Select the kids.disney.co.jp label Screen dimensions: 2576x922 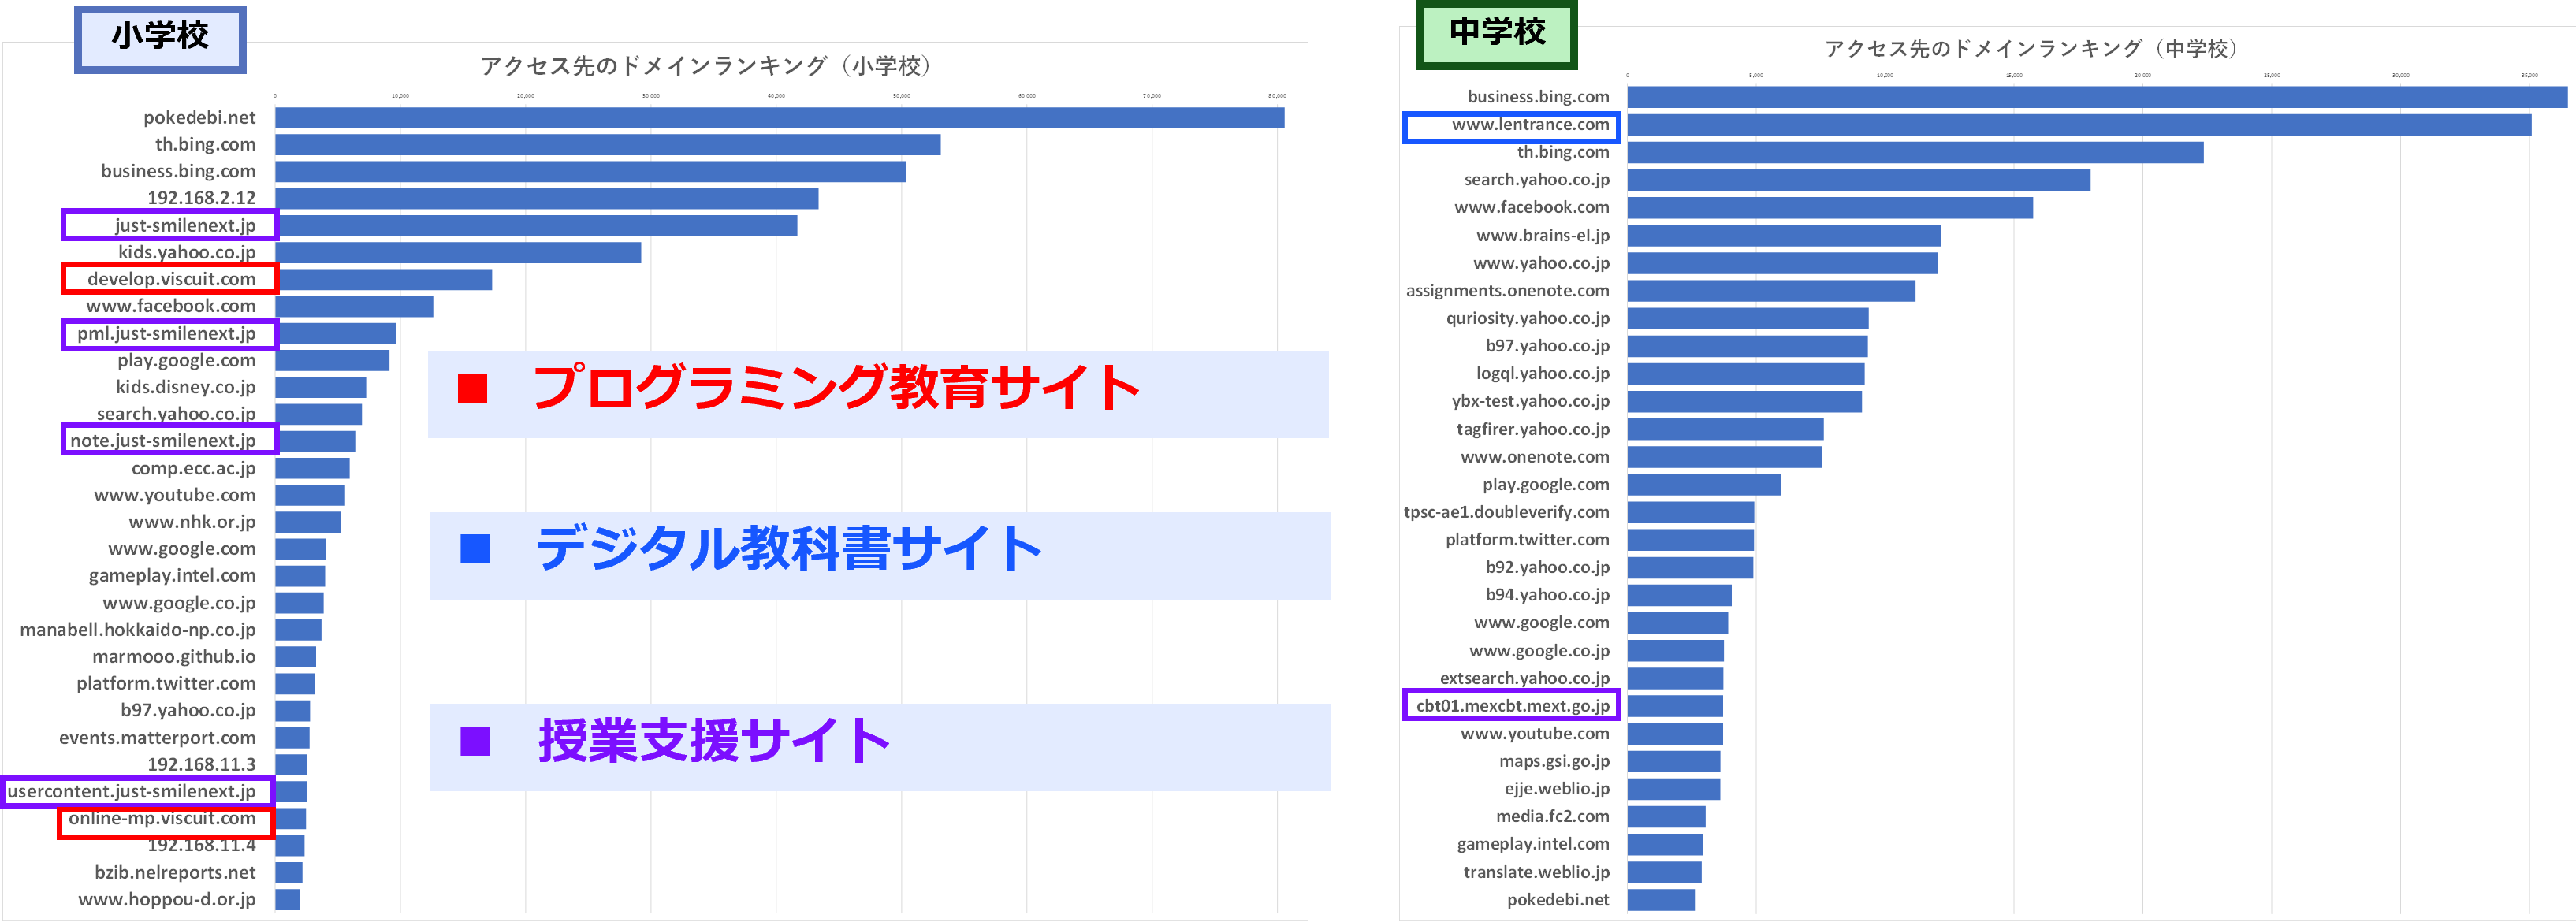185,388
